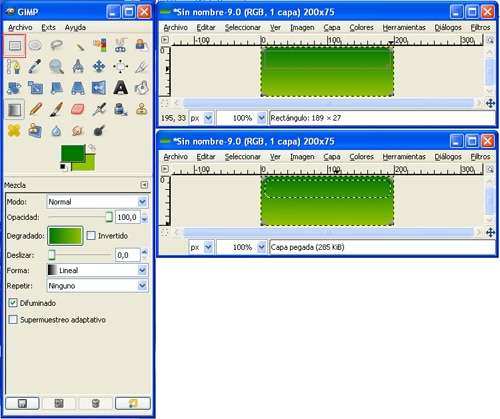This screenshot has height=419, width=500.
Task: Select the Select by Color tool
Action: (x=99, y=45)
